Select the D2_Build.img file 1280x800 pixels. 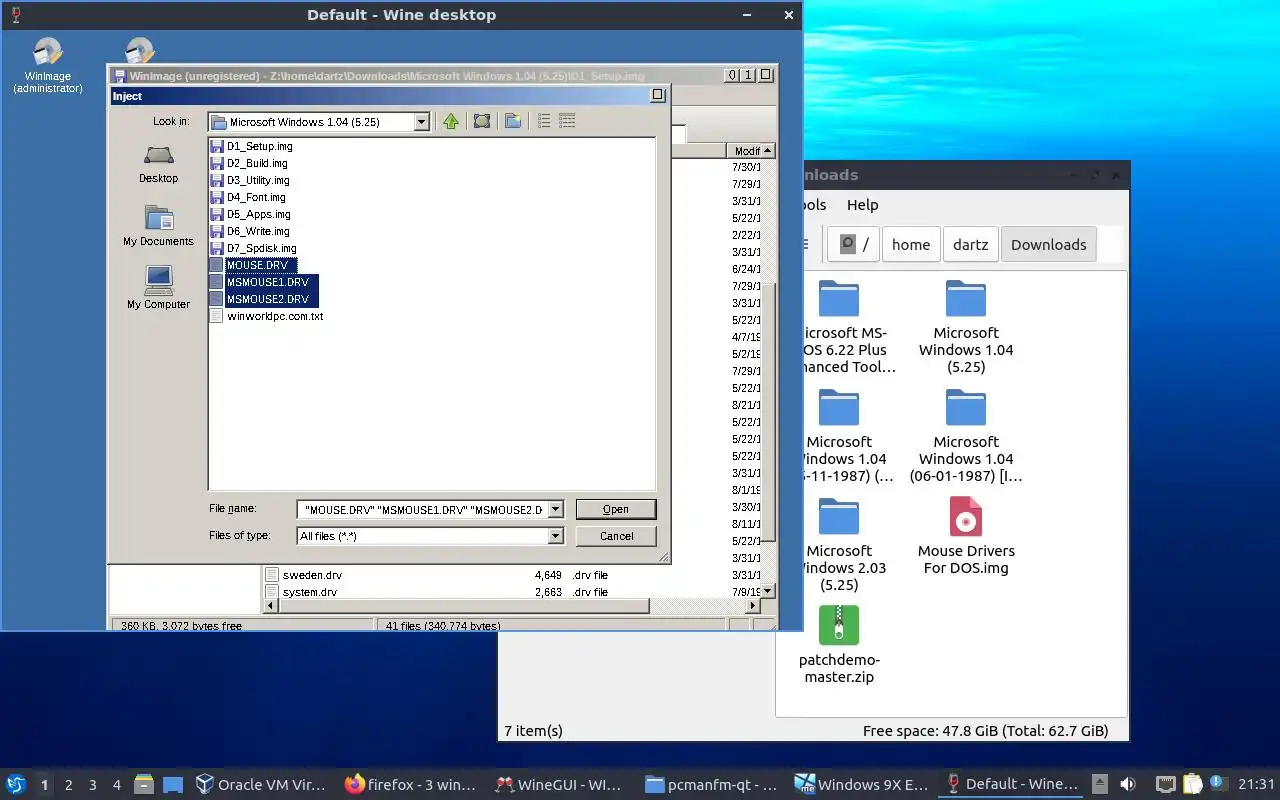coord(250,163)
